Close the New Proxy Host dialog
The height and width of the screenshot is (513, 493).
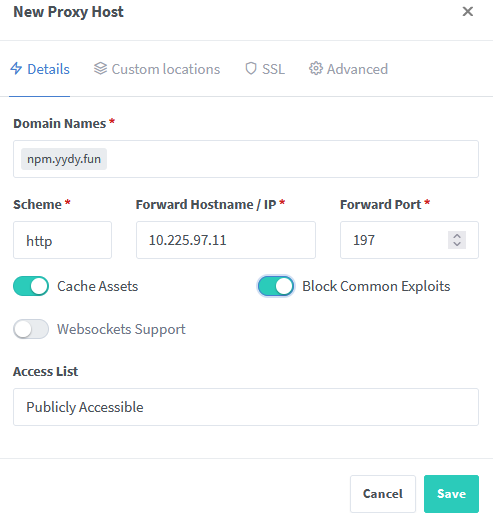(468, 12)
